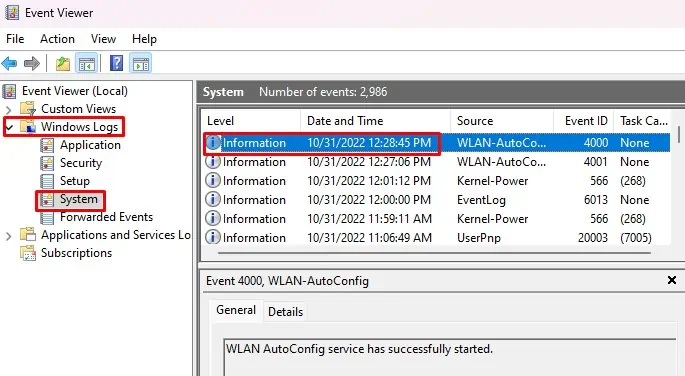Open Help via the question mark icon
This screenshot has height=376, width=685.
[116, 63]
